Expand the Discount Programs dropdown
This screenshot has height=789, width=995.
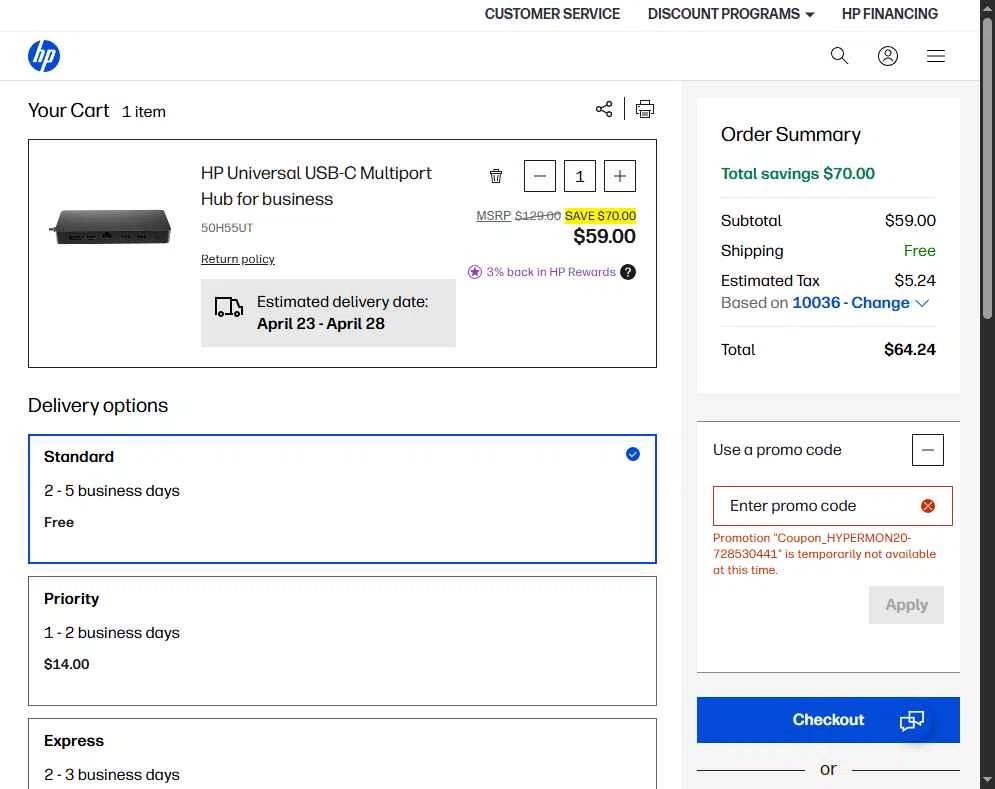(x=730, y=14)
